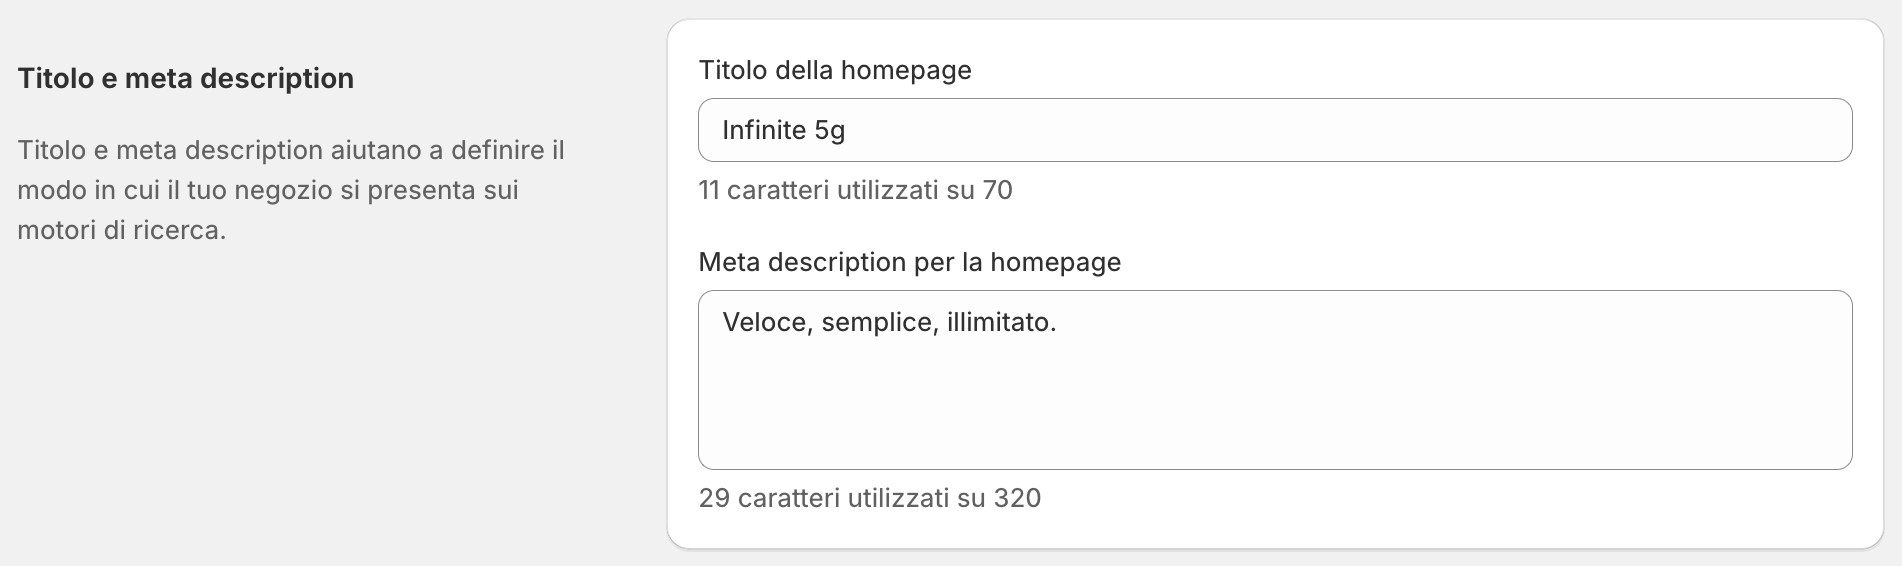Image resolution: width=1902 pixels, height=566 pixels.
Task: Click the 'Meta description per la homepage' label
Action: [x=909, y=262]
